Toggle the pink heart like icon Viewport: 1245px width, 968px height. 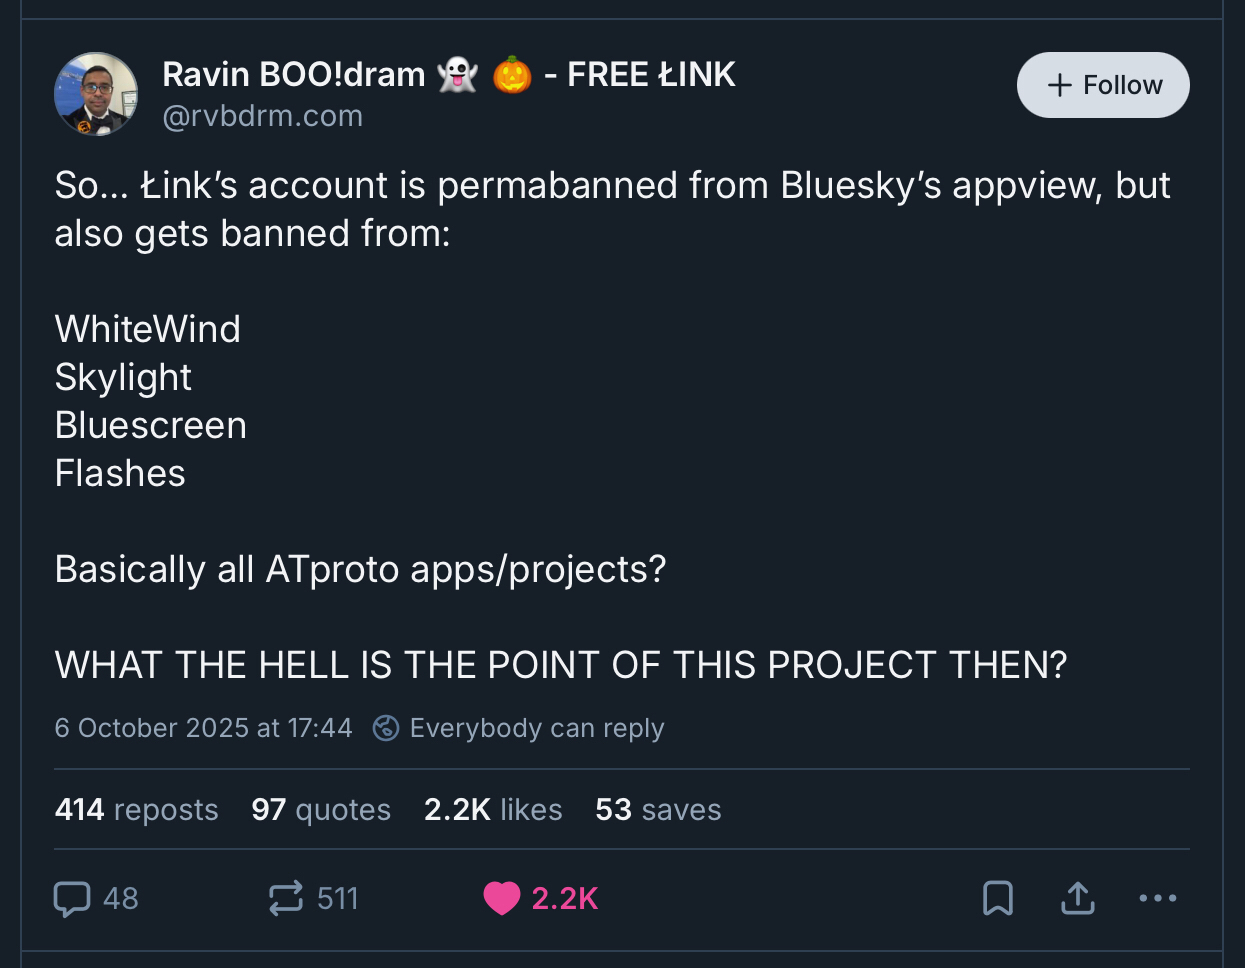(502, 899)
